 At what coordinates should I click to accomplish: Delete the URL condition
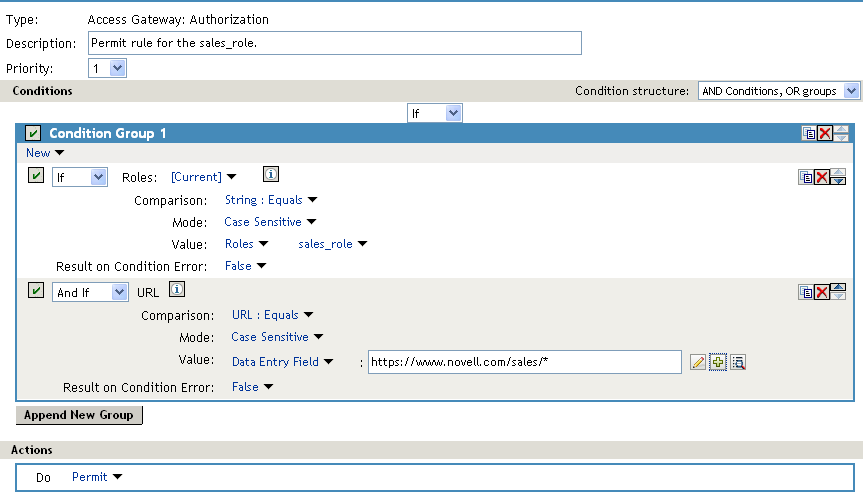(x=822, y=292)
